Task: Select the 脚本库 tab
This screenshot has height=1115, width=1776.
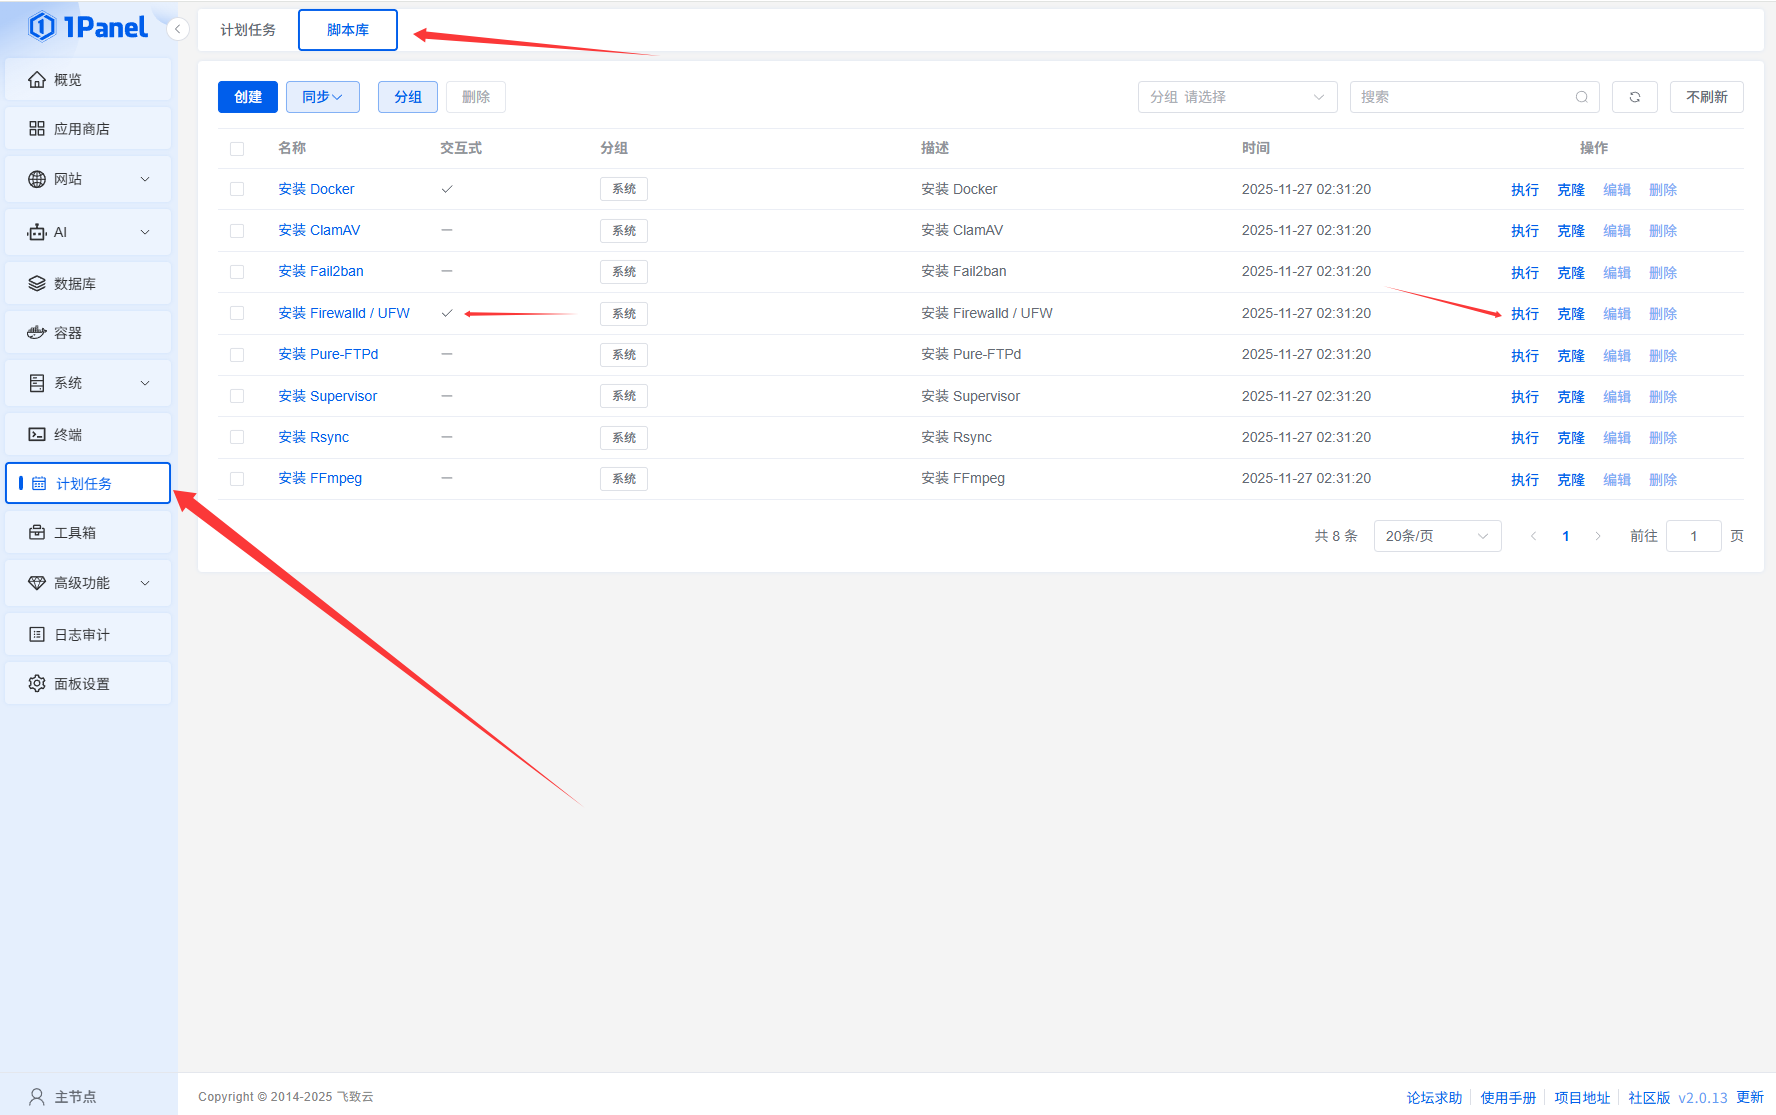Action: coord(348,30)
